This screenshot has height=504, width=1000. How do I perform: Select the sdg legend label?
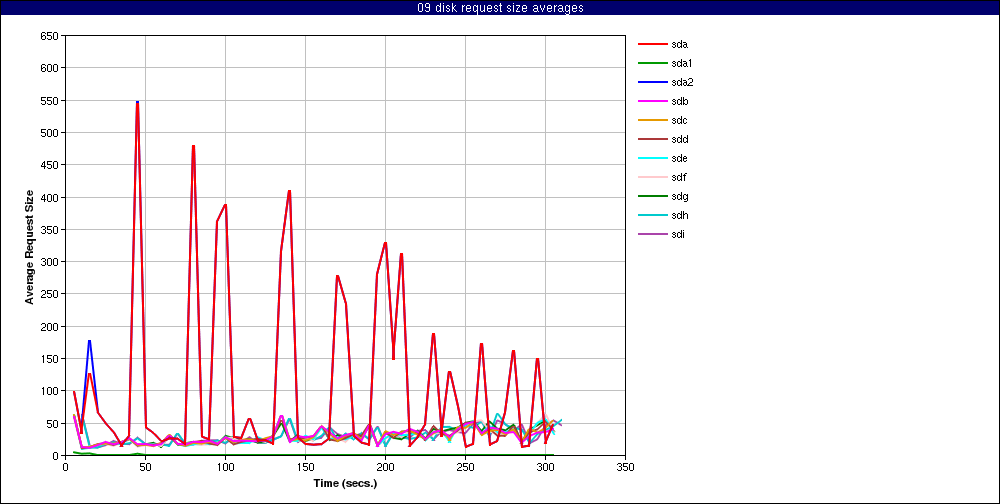pos(679,196)
